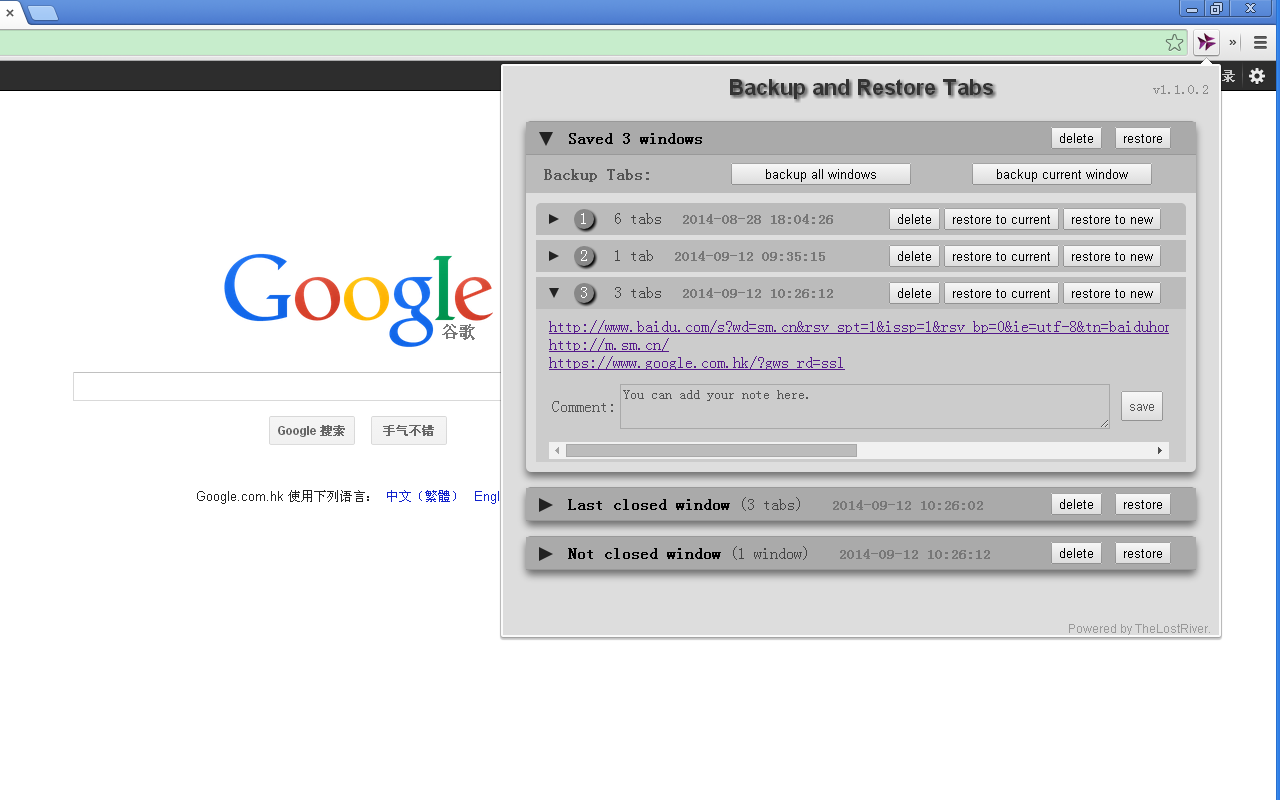The height and width of the screenshot is (800, 1280).
Task: Bookmark this page with the star icon
Action: [x=1175, y=42]
